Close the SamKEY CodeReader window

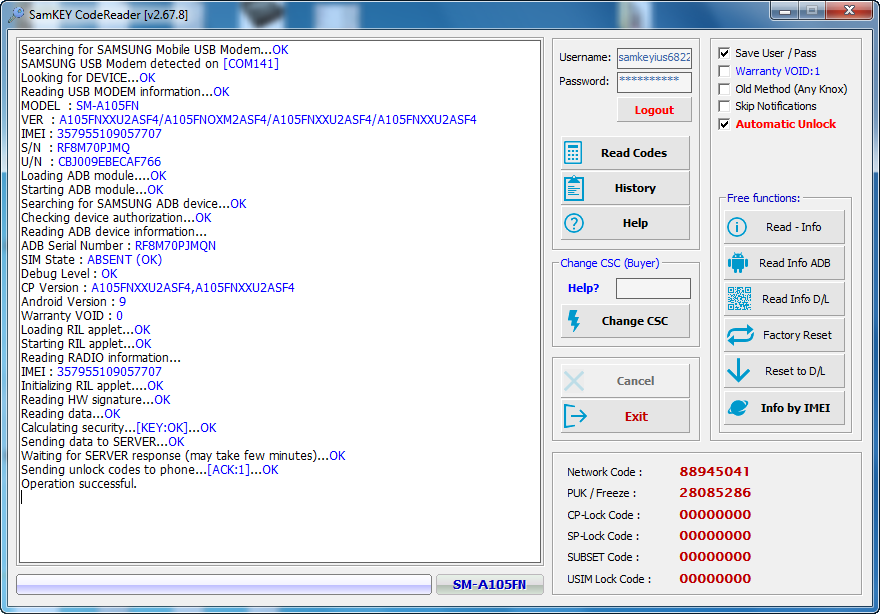pyautogui.click(x=849, y=11)
